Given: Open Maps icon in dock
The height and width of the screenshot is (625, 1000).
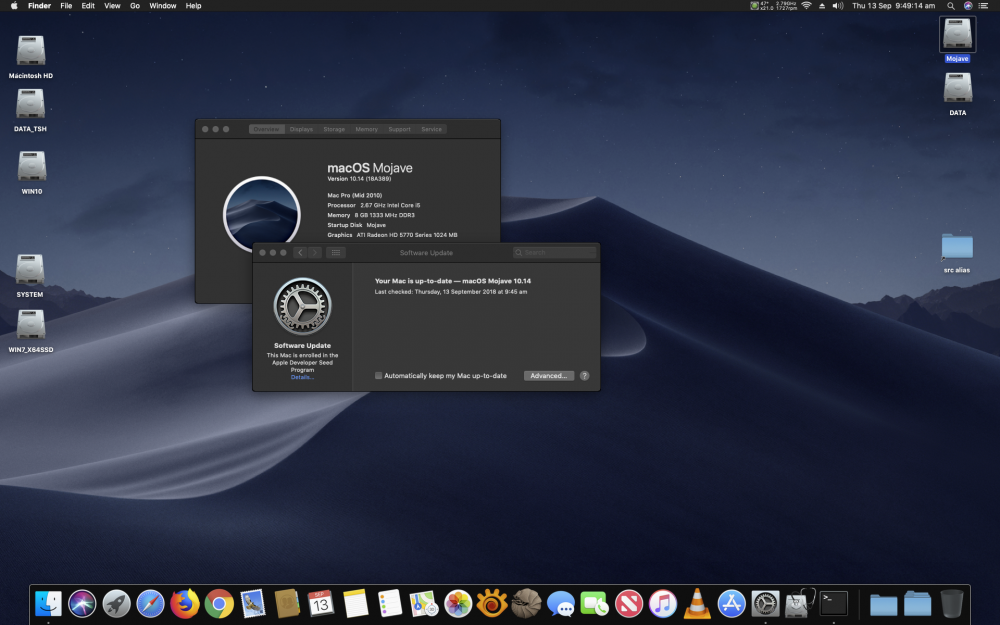Looking at the screenshot, I should click(x=423, y=603).
